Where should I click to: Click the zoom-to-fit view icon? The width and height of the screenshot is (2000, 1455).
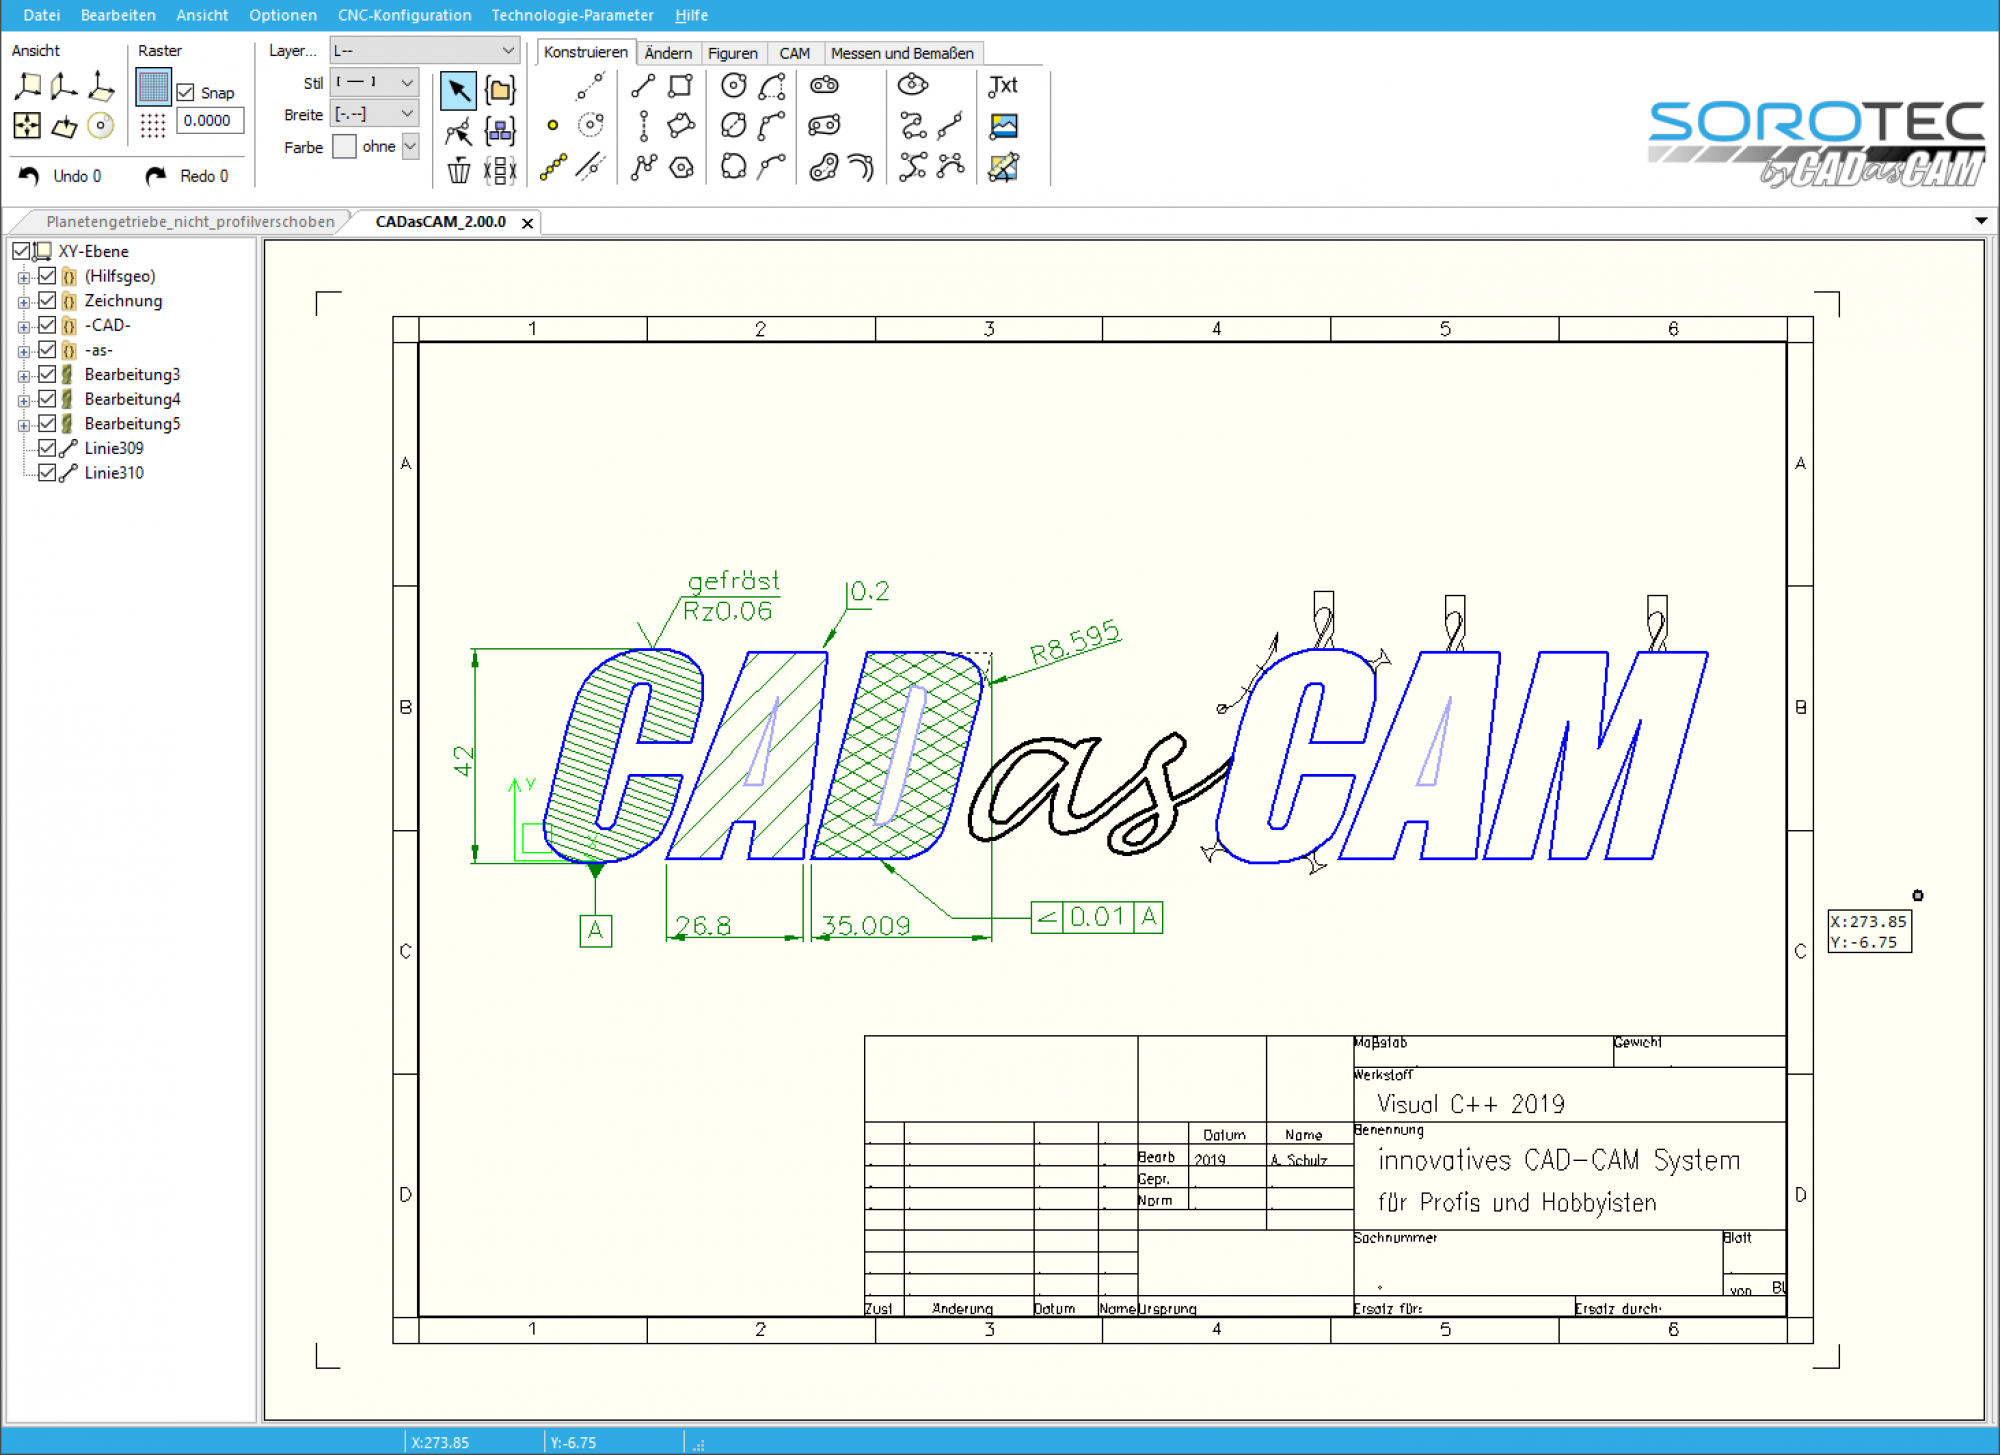(x=27, y=125)
